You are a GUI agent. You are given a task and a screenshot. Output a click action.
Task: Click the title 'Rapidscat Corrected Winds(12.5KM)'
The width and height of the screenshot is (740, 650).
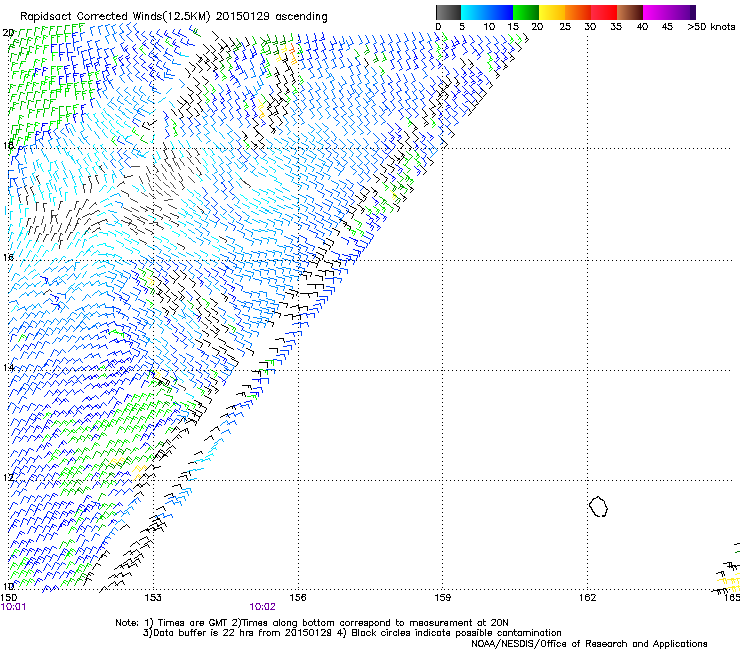tap(115, 17)
